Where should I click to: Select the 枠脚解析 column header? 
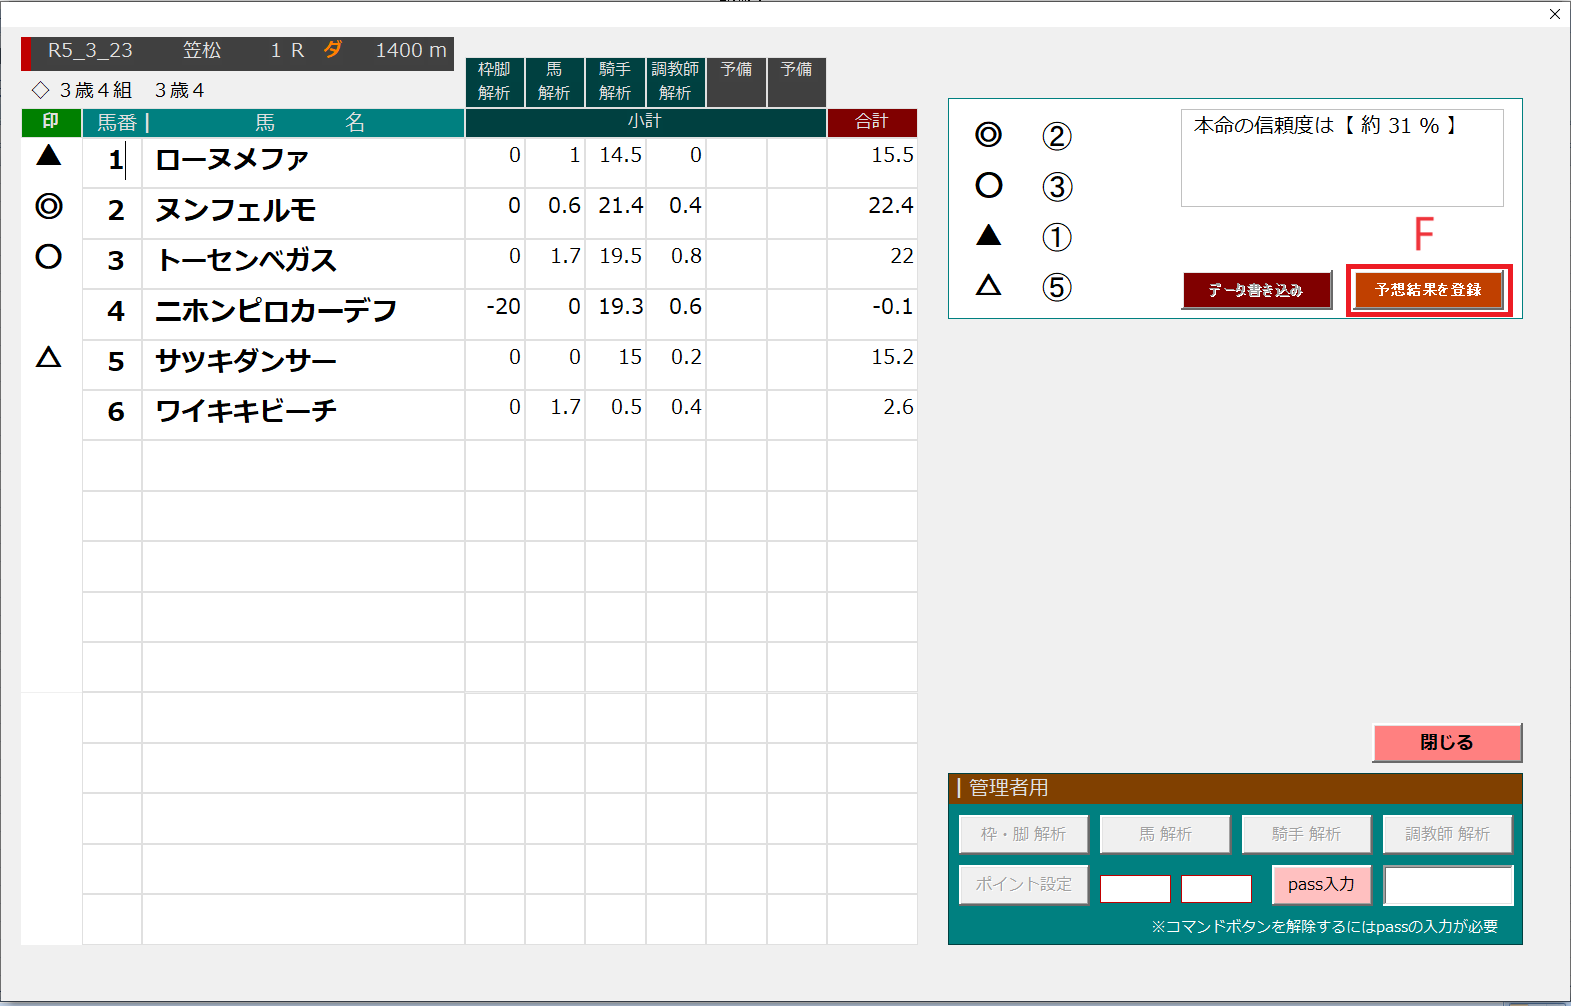click(494, 81)
